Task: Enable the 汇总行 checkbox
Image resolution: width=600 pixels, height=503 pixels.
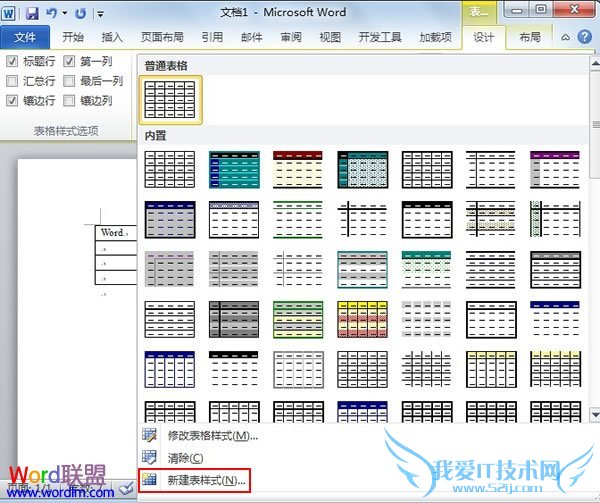Action: click(x=12, y=81)
